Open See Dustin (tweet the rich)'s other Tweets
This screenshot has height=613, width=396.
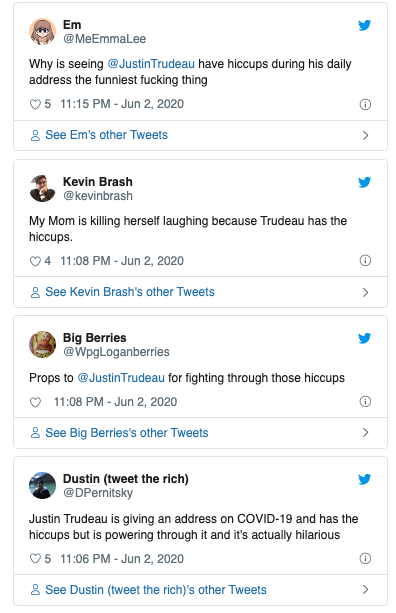[200, 590]
